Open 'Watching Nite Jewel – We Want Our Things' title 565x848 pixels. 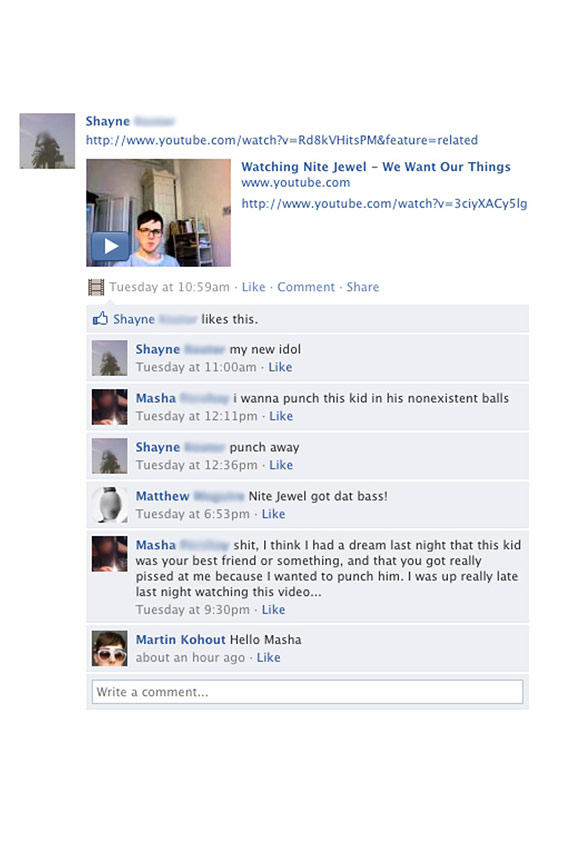(x=376, y=167)
